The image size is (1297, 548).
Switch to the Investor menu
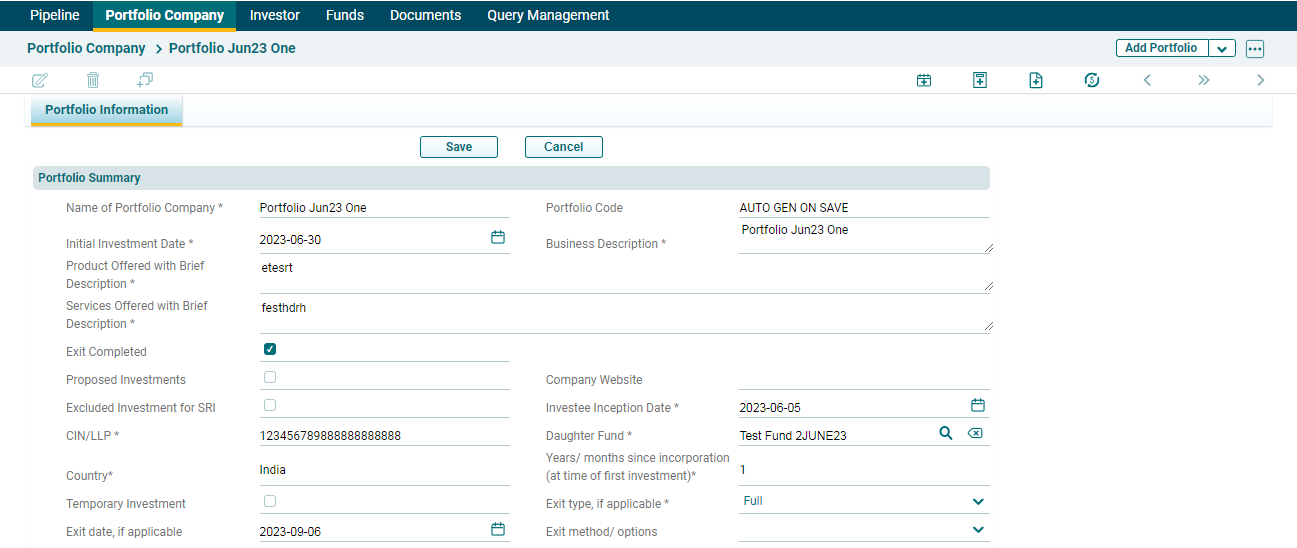click(x=275, y=15)
